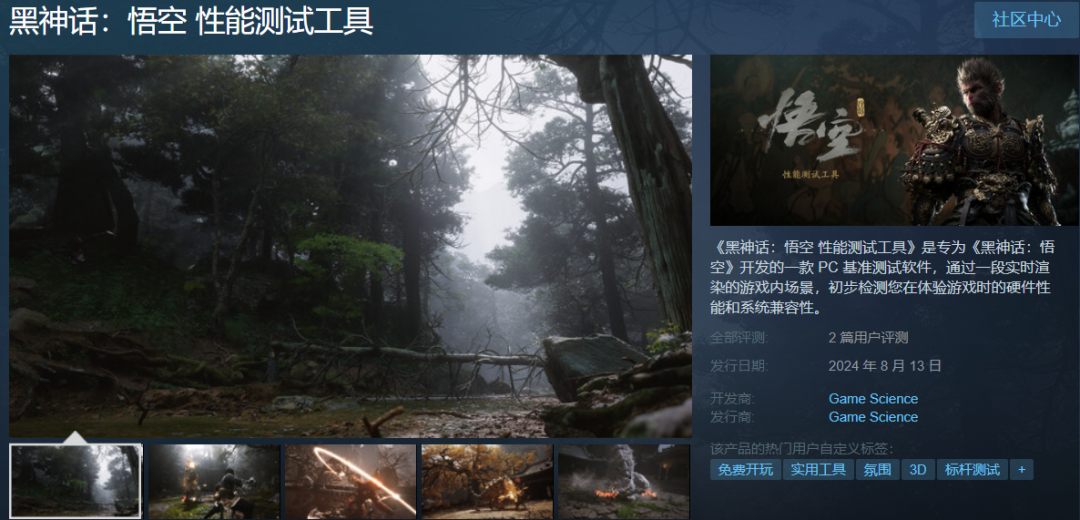The image size is (1080, 520).
Task: Click the release date 2024 年 8 月 13 日
Action: point(884,366)
